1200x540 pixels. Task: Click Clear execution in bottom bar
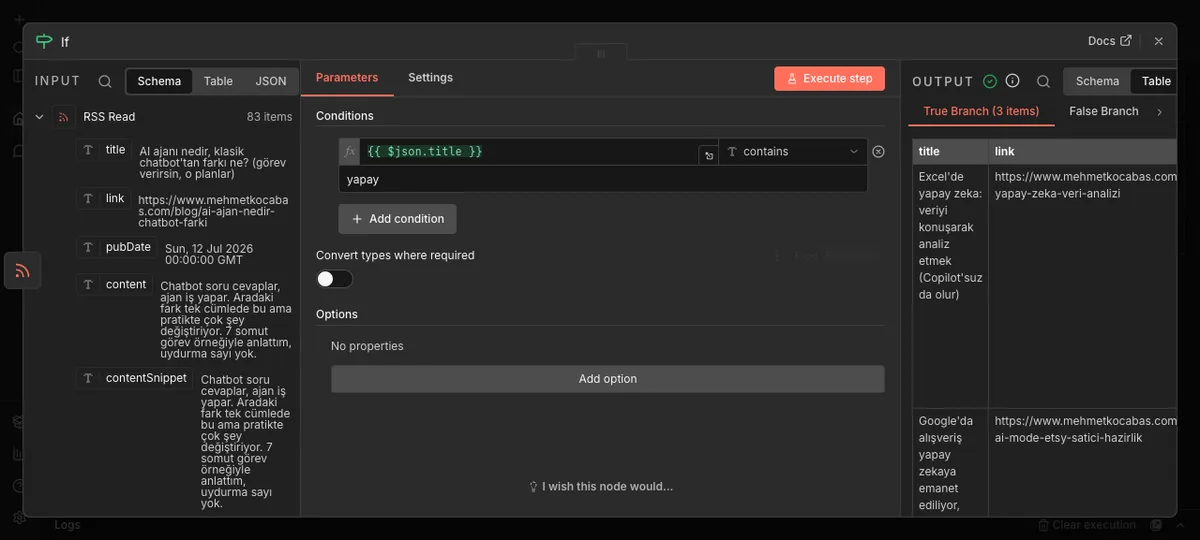[x=1087, y=525]
